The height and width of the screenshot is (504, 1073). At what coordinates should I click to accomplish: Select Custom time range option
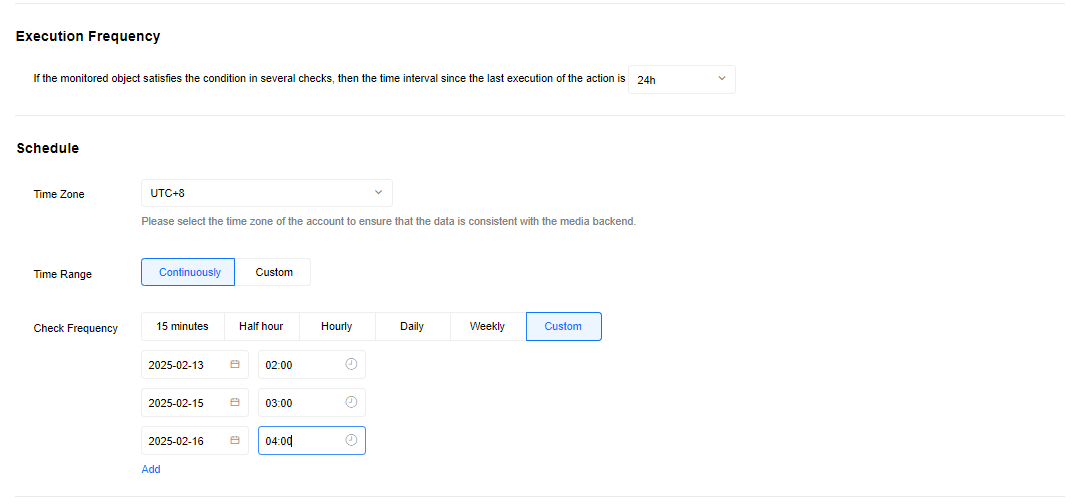tap(274, 272)
